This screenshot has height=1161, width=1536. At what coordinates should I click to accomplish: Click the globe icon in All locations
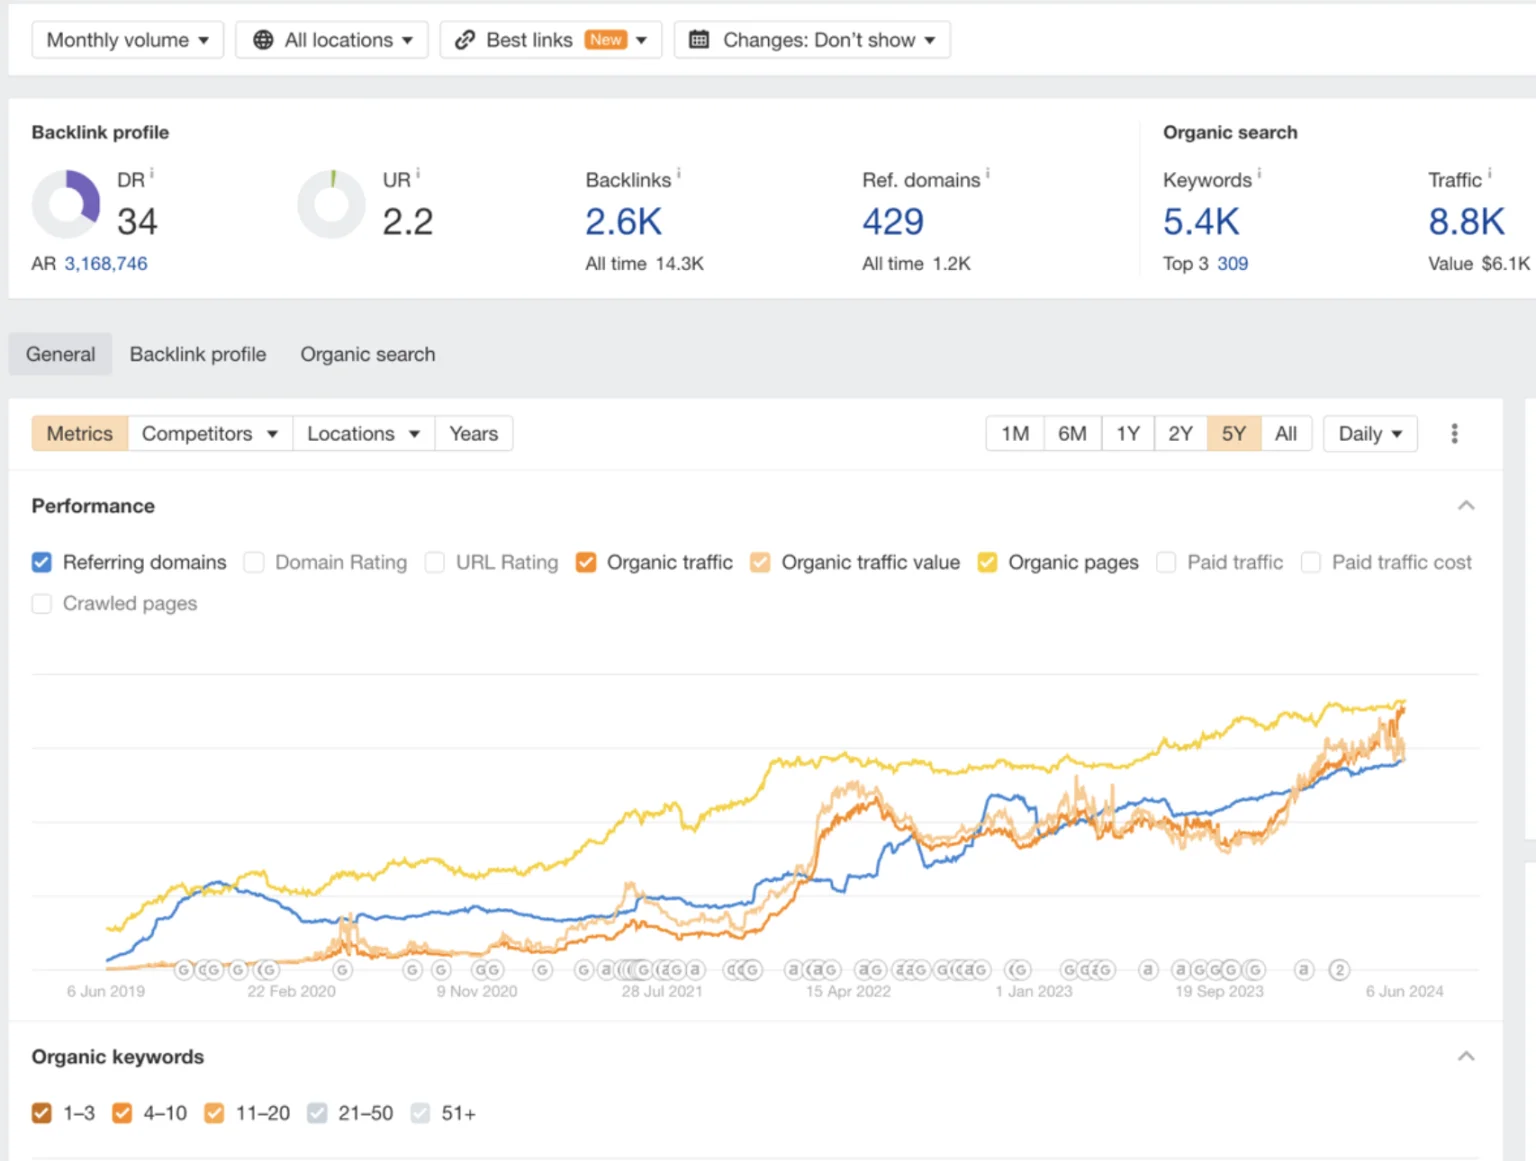pos(263,40)
